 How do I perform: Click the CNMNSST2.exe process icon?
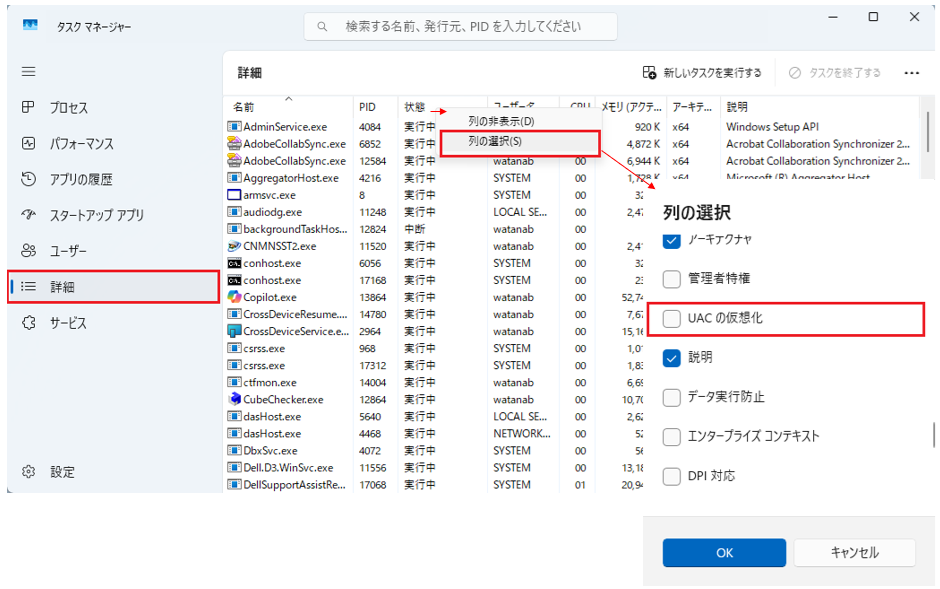tap(234, 246)
